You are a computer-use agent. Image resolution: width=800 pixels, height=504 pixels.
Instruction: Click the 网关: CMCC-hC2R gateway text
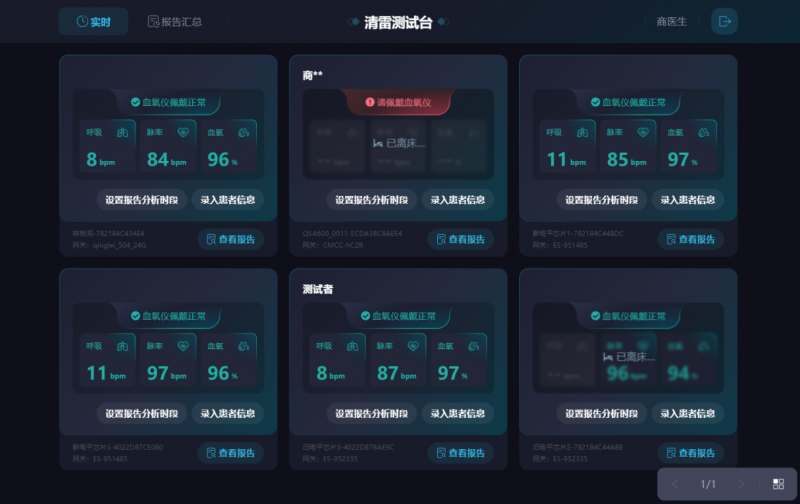[333, 245]
